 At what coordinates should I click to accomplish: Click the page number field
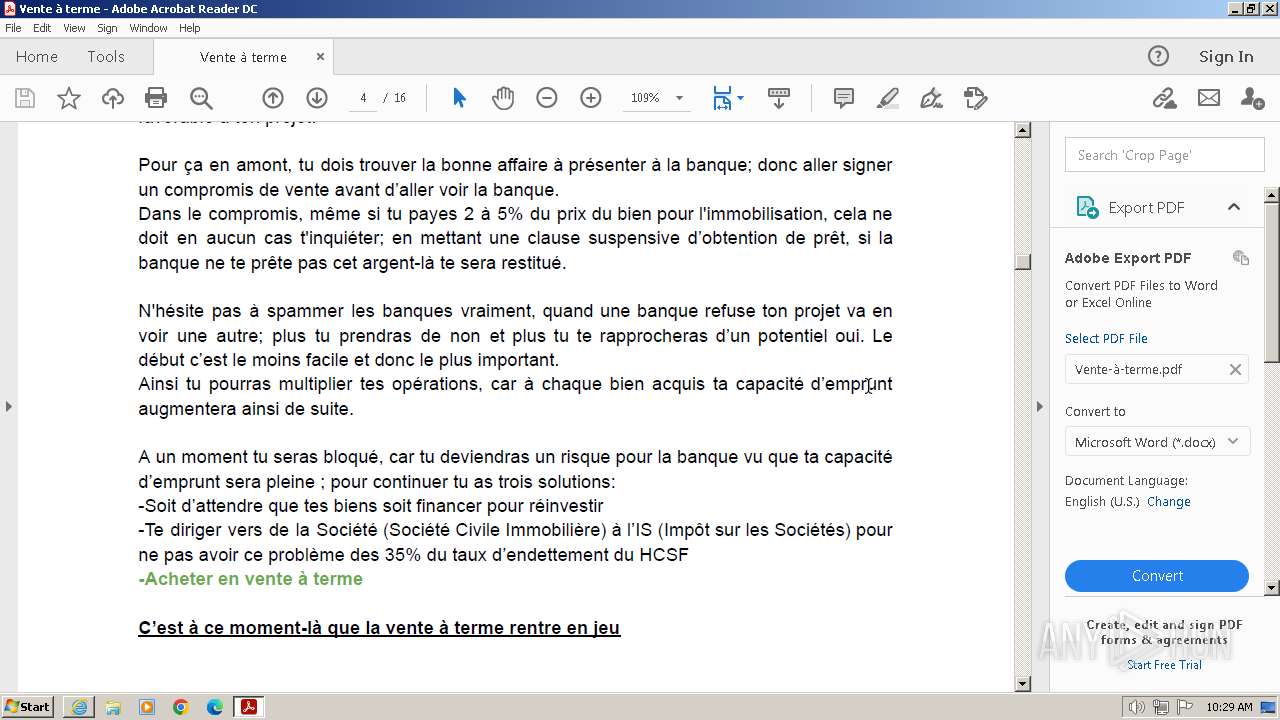pos(363,98)
